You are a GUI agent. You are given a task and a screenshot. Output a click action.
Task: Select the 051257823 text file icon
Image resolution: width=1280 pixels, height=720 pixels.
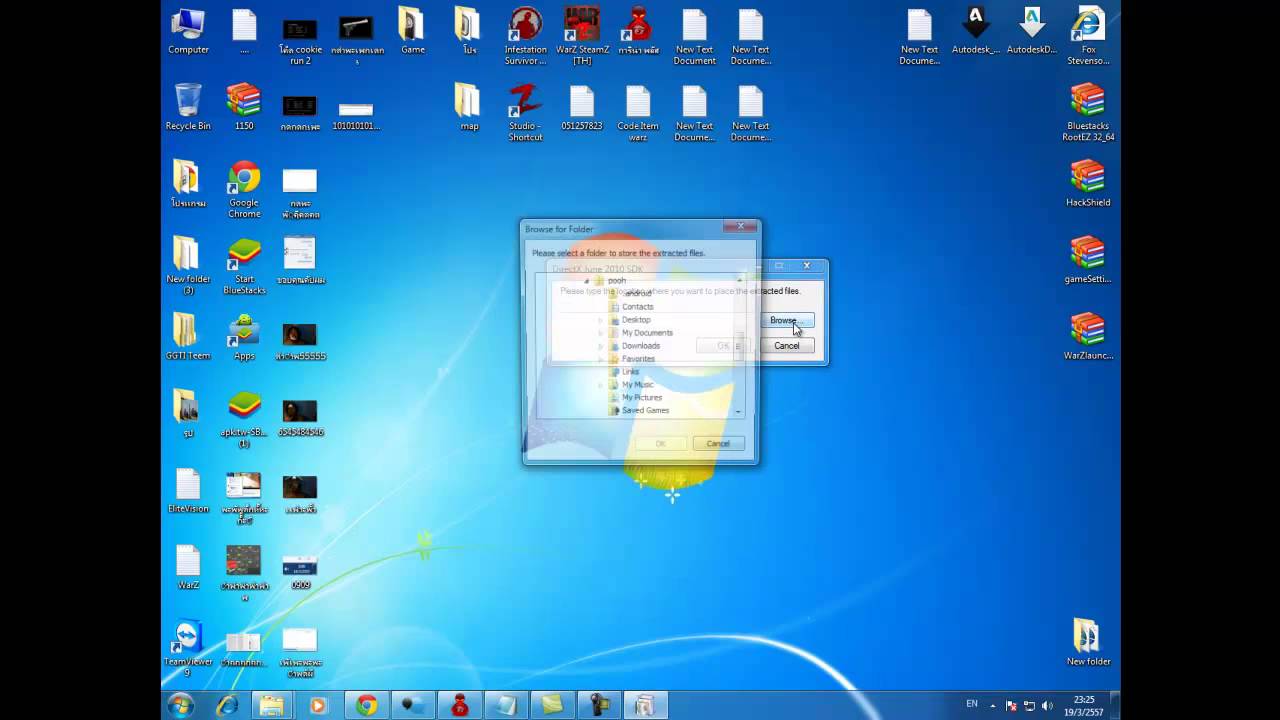(582, 108)
